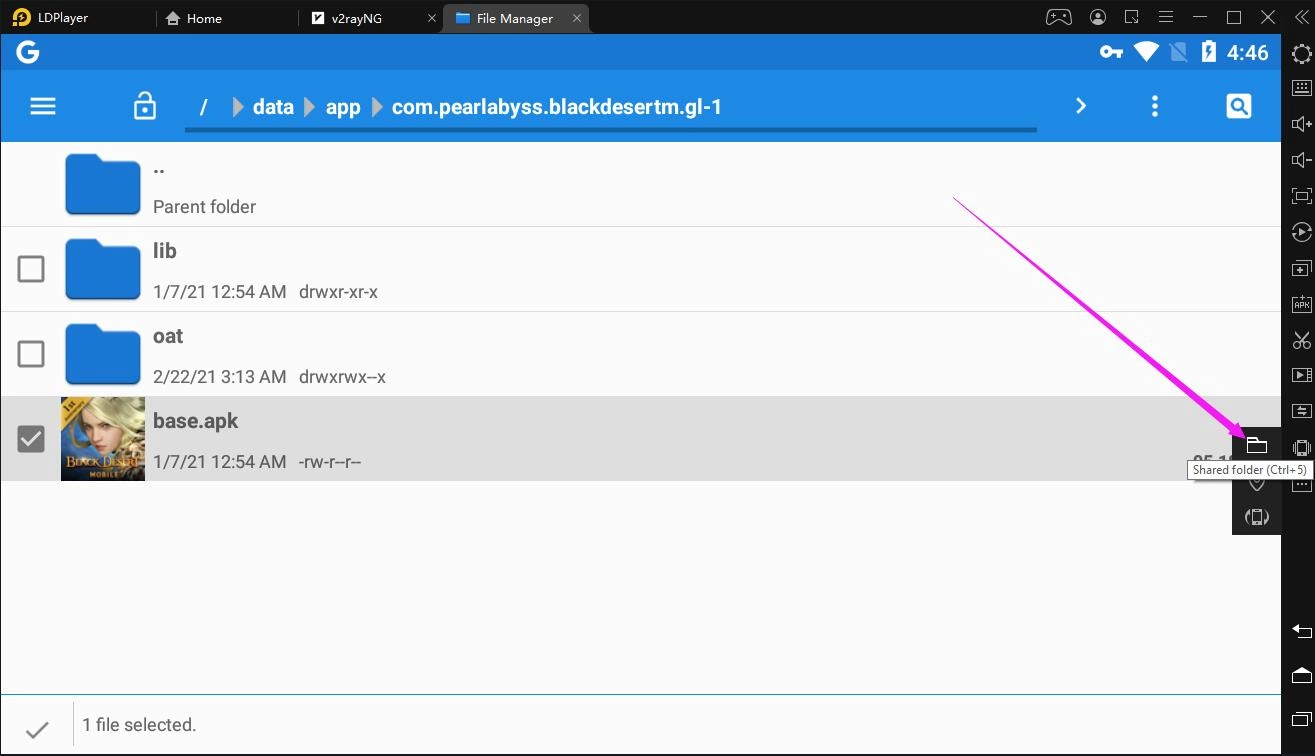The height and width of the screenshot is (756, 1315).
Task: Open LDPlayer settings gear in sidebar
Action: (1301, 54)
